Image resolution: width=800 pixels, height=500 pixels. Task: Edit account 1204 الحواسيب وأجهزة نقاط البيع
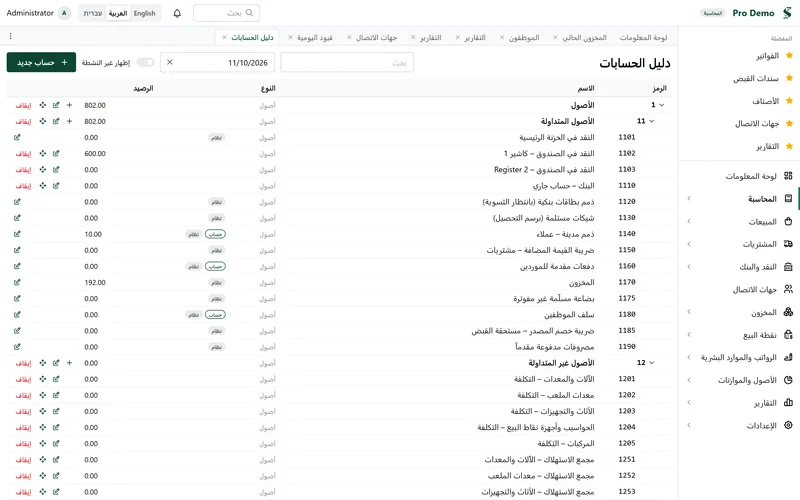click(56, 428)
